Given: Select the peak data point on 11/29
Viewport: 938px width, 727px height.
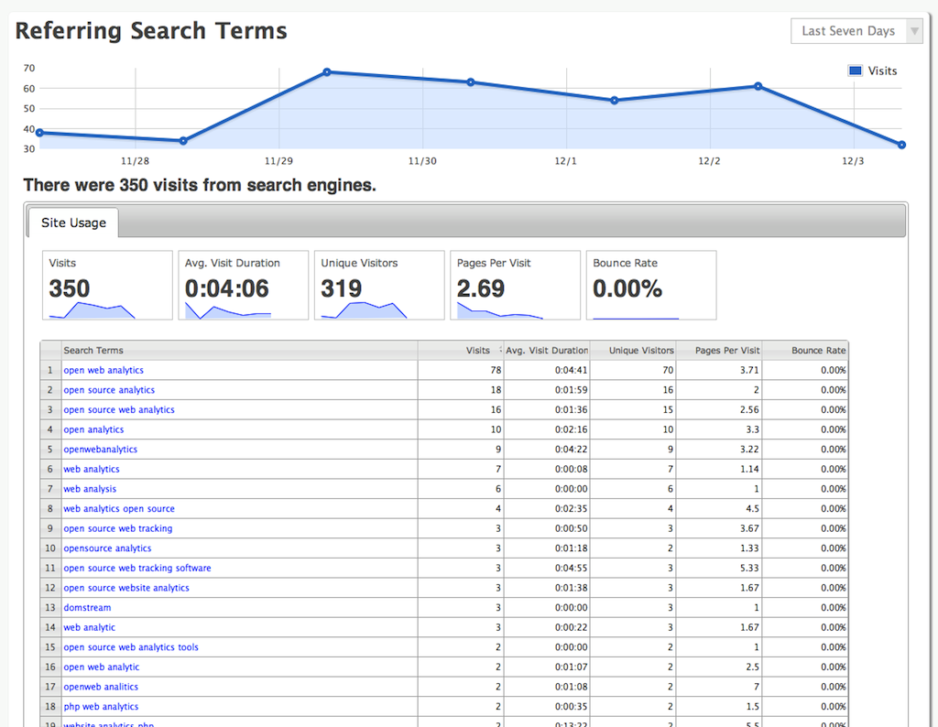Looking at the screenshot, I should pos(327,72).
